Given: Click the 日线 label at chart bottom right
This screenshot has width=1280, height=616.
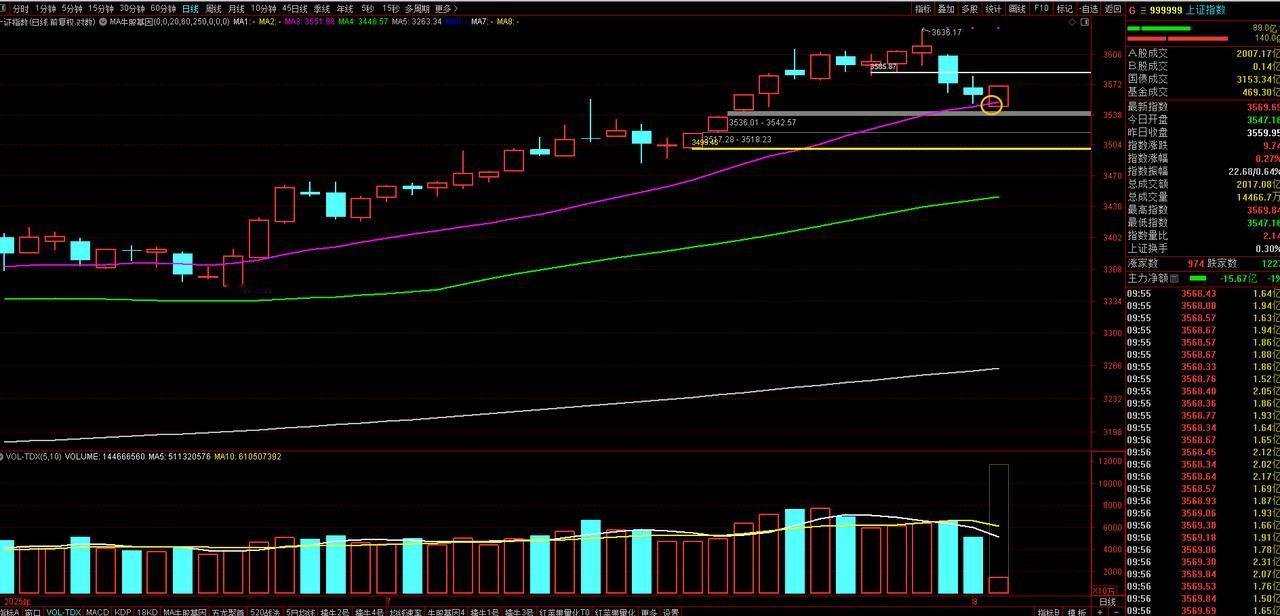Looking at the screenshot, I should pyautogui.click(x=1107, y=602).
